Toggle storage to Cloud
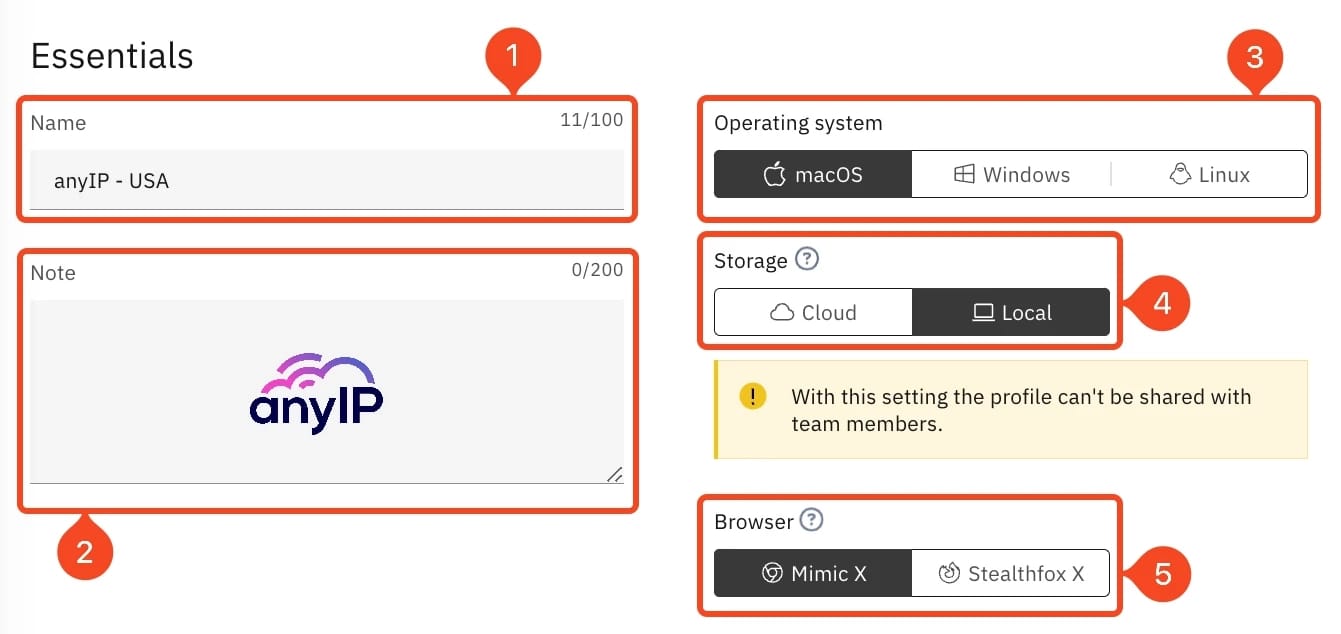 pos(813,311)
